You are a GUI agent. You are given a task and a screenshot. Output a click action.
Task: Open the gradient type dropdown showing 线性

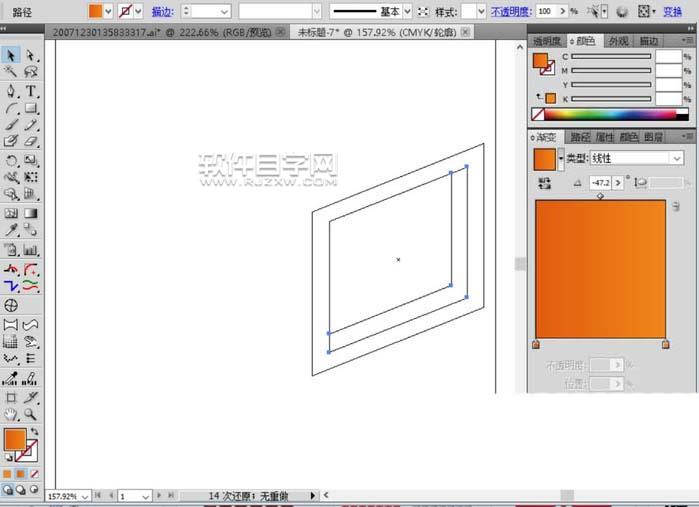677,158
